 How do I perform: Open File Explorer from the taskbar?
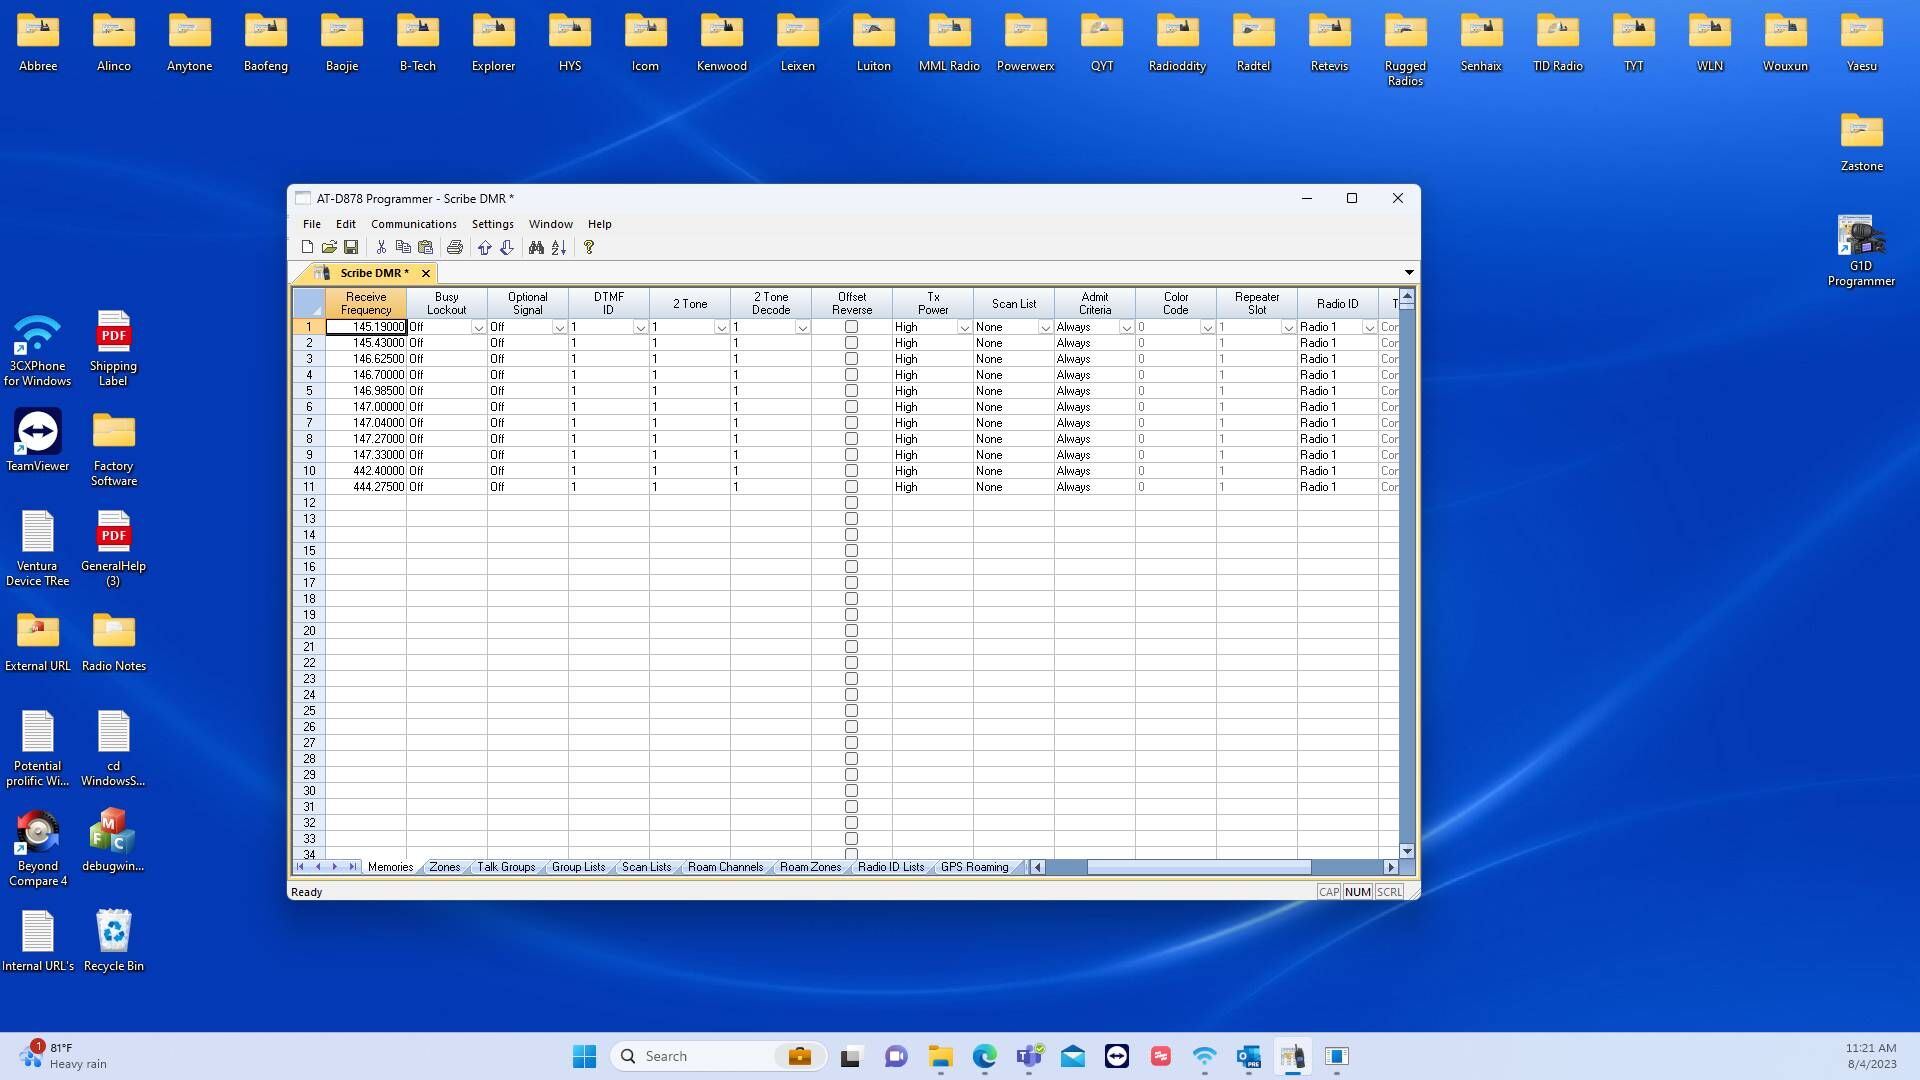coord(940,1056)
